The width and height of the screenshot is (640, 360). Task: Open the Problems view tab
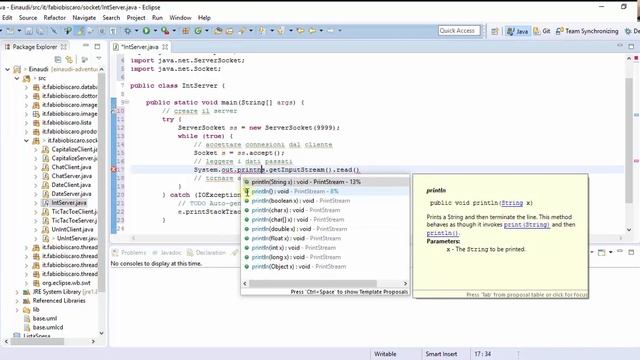(x=129, y=253)
